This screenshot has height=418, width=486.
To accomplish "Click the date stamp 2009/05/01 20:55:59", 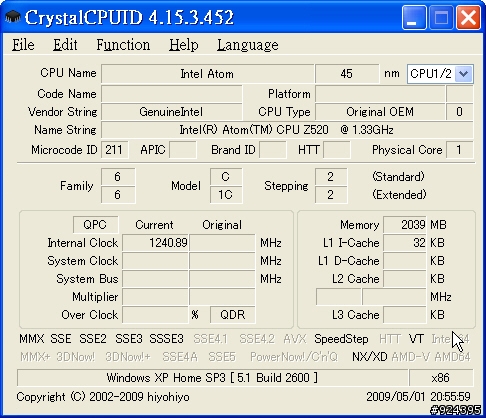I will [x=418, y=397].
